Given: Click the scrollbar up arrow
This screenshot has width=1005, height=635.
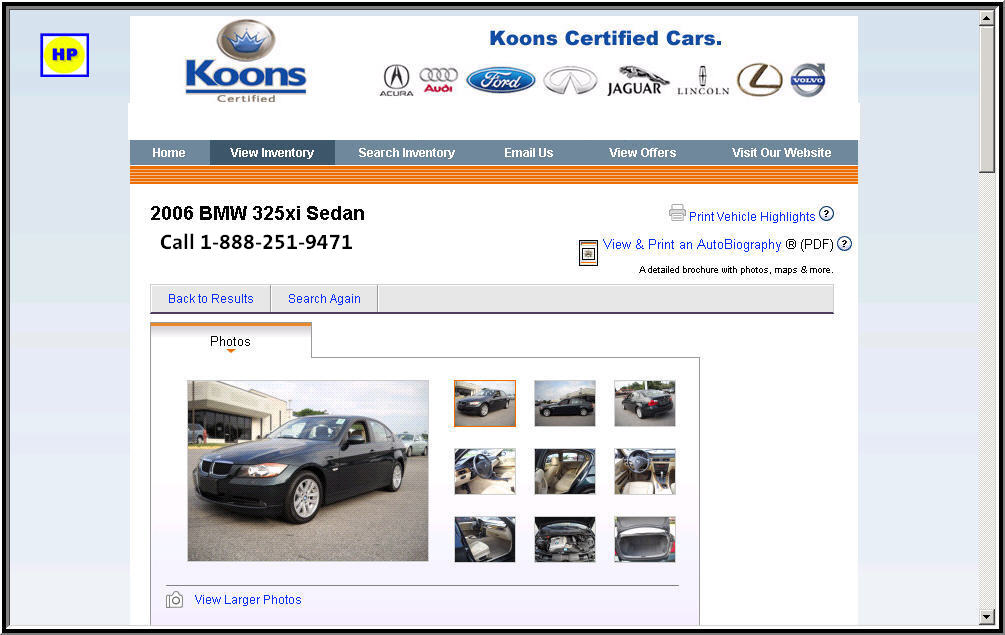Looking at the screenshot, I should 987,18.
